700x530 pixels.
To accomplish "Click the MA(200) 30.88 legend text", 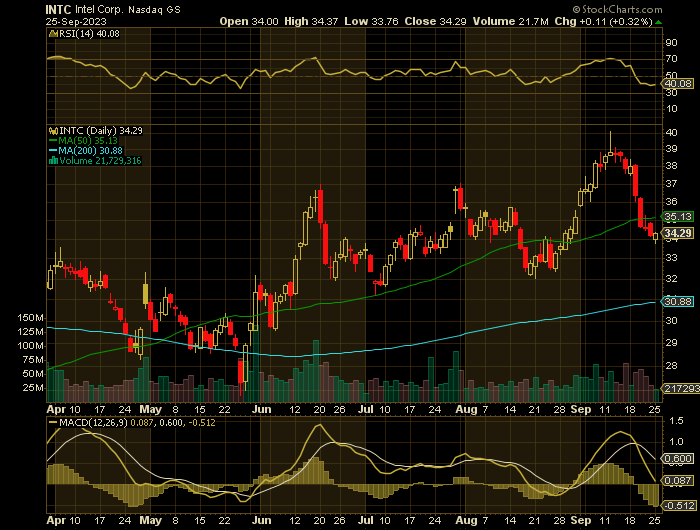I will [91, 151].
